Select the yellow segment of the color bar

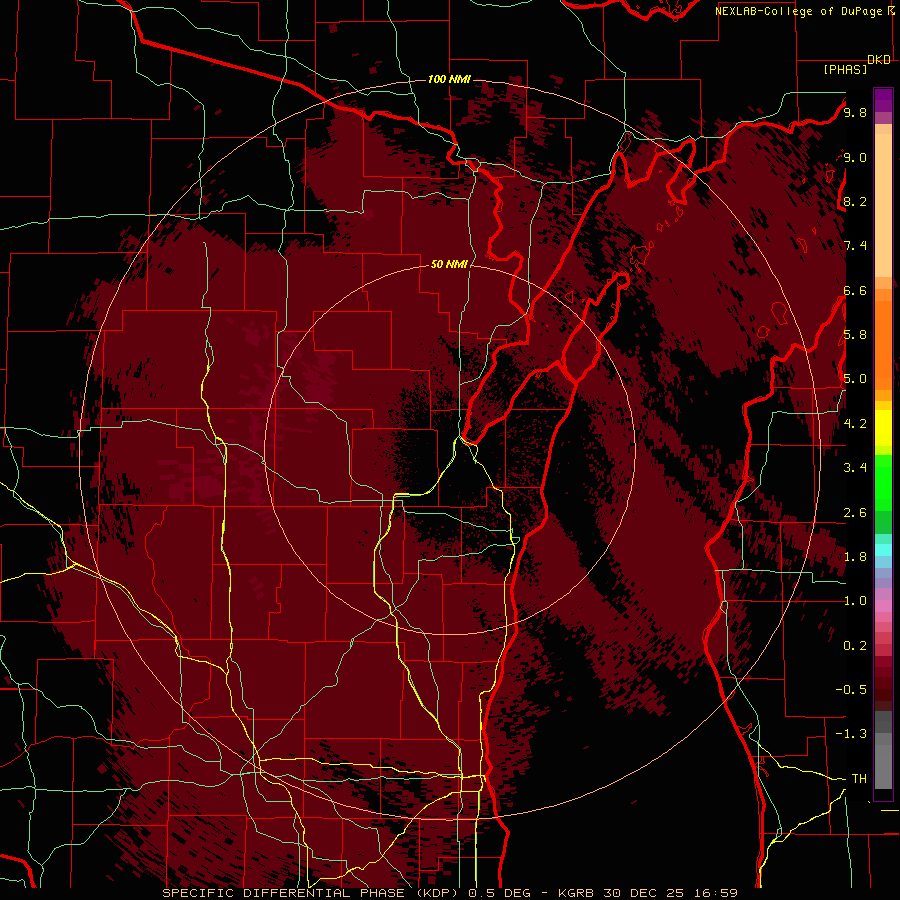[x=883, y=428]
